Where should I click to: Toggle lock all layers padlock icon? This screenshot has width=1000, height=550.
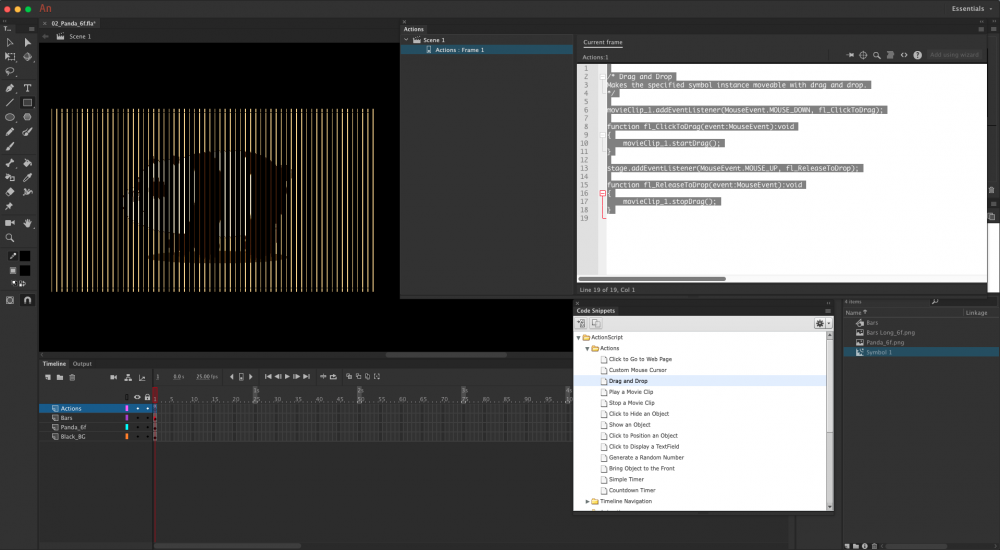(x=147, y=397)
